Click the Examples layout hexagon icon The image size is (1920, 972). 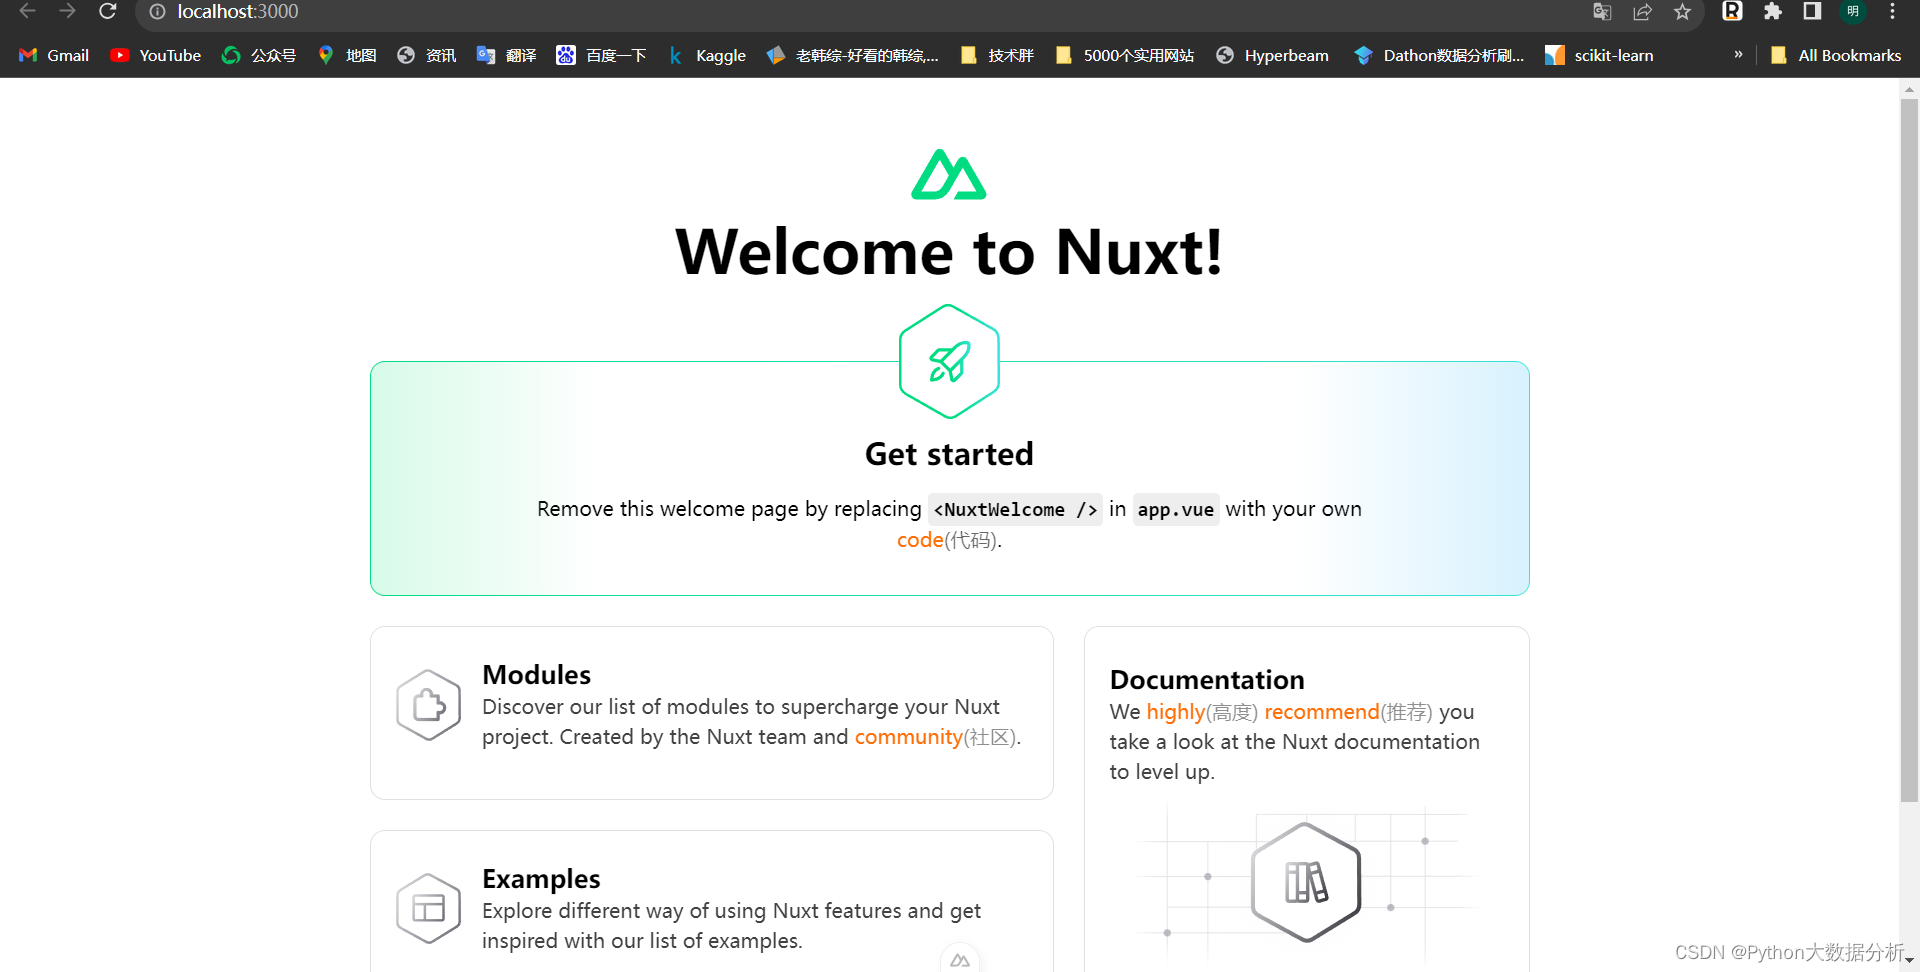pyautogui.click(x=428, y=908)
